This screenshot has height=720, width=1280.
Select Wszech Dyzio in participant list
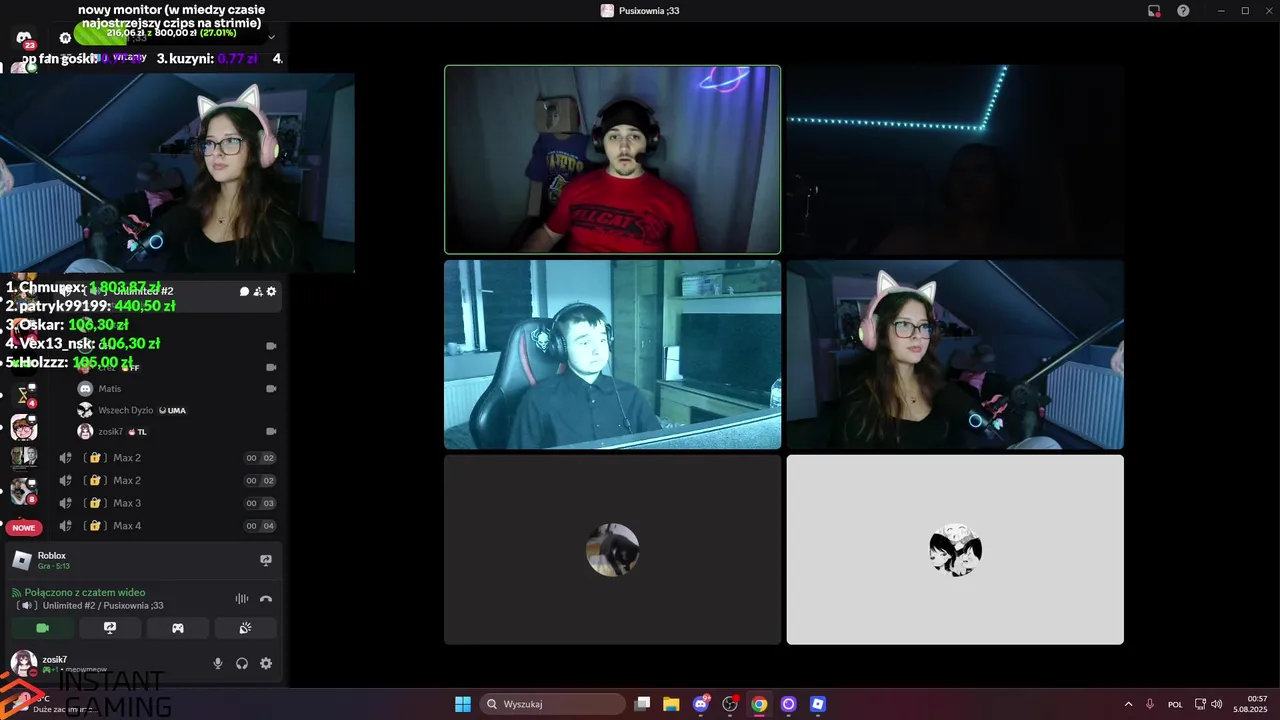(126, 410)
